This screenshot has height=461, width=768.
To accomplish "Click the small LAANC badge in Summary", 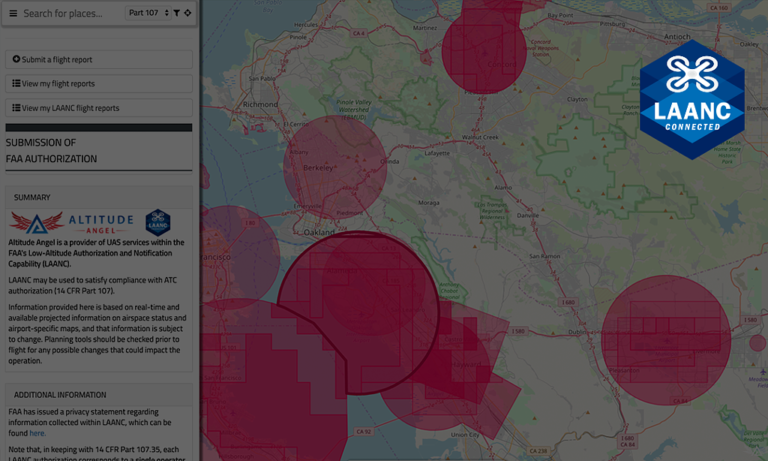I will click(158, 222).
